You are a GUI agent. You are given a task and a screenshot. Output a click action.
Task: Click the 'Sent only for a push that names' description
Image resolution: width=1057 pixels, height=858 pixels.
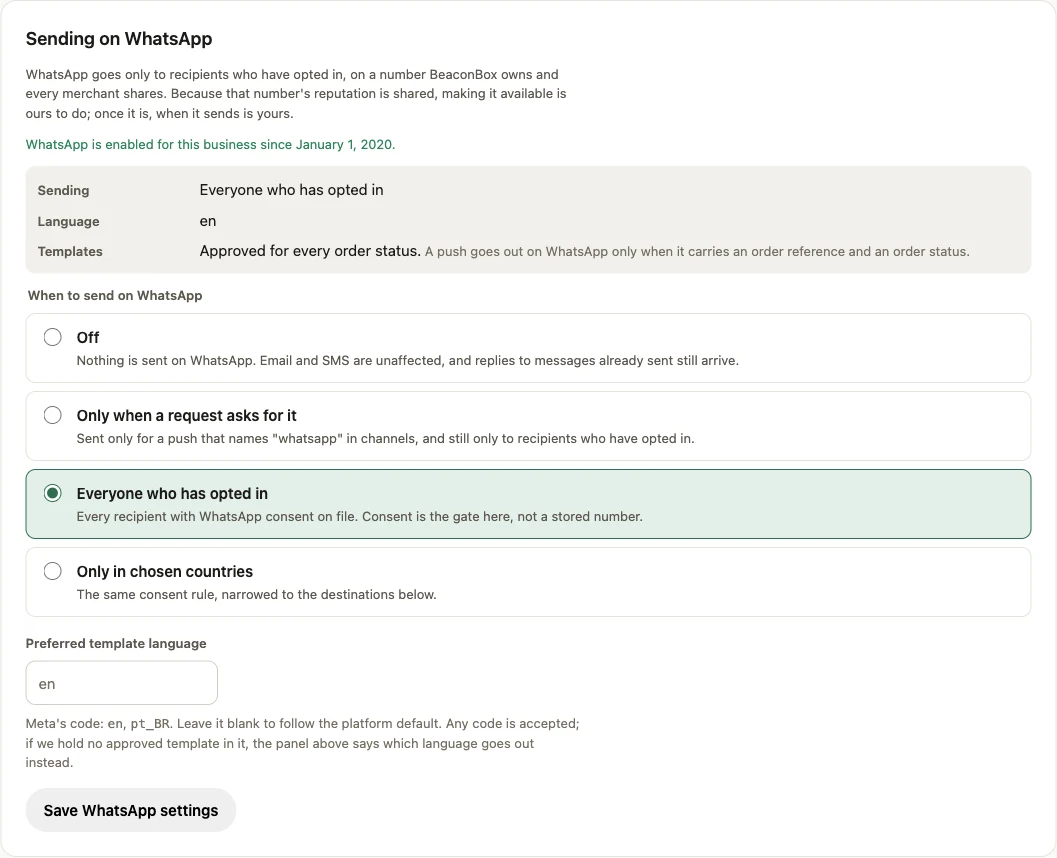386,439
